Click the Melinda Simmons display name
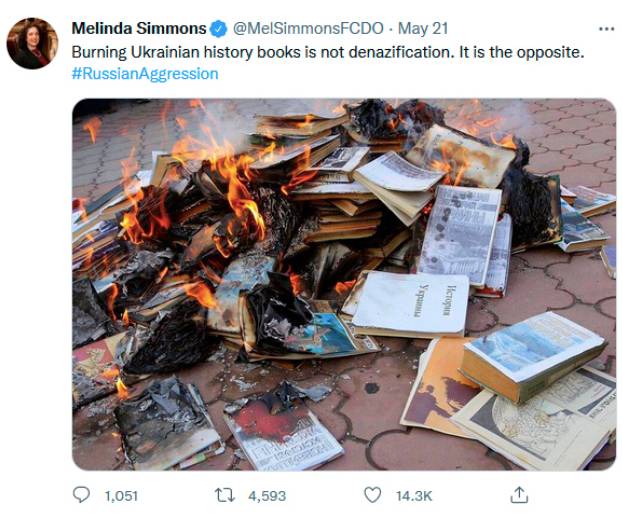Screen dimensions: 622x515 click(x=139, y=29)
